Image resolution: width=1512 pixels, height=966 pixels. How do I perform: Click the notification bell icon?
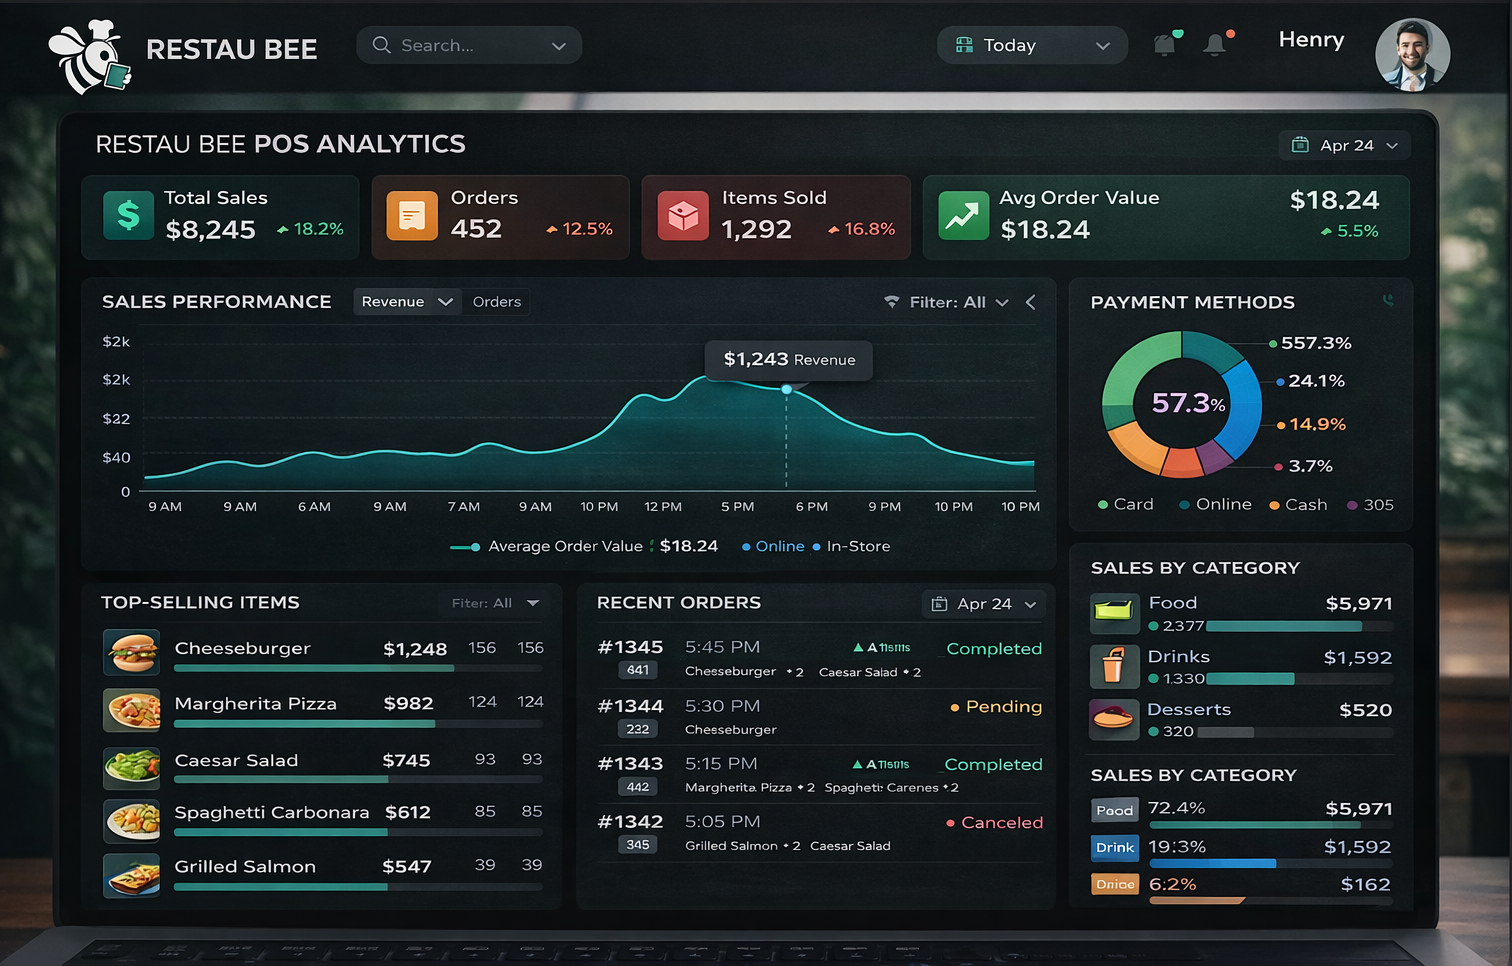tap(1216, 44)
